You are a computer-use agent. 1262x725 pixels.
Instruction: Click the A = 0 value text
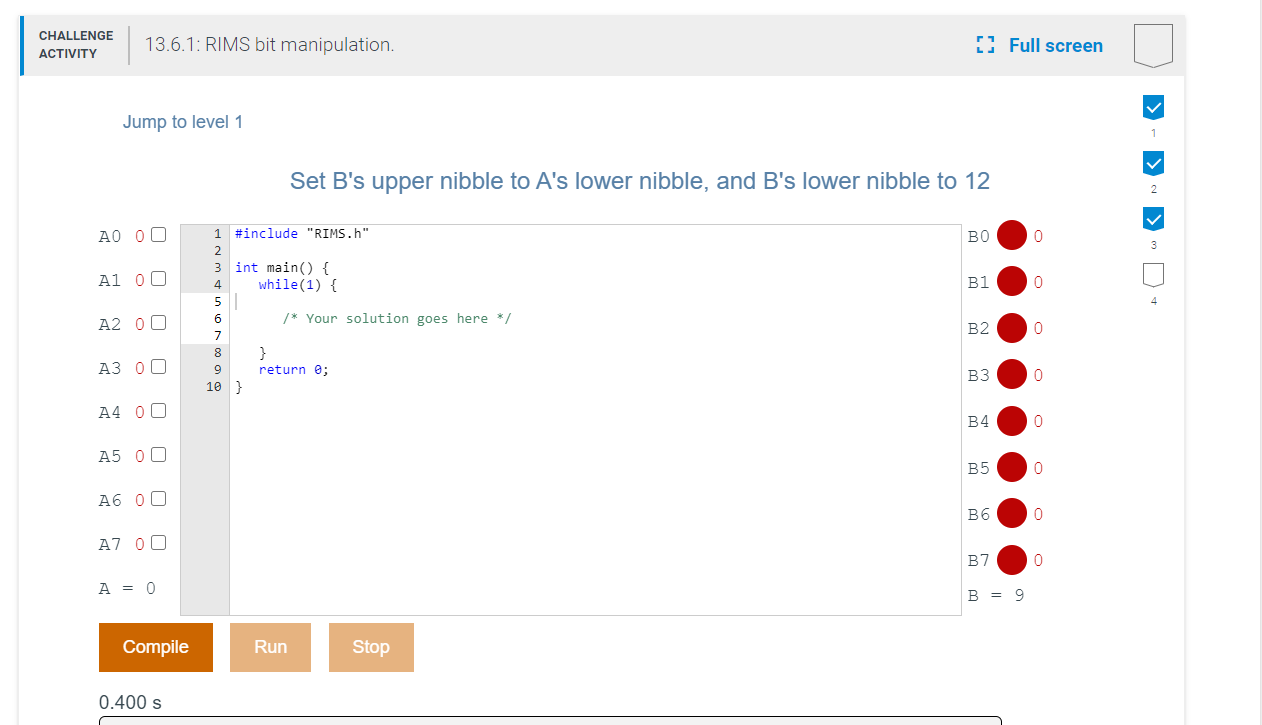point(127,588)
